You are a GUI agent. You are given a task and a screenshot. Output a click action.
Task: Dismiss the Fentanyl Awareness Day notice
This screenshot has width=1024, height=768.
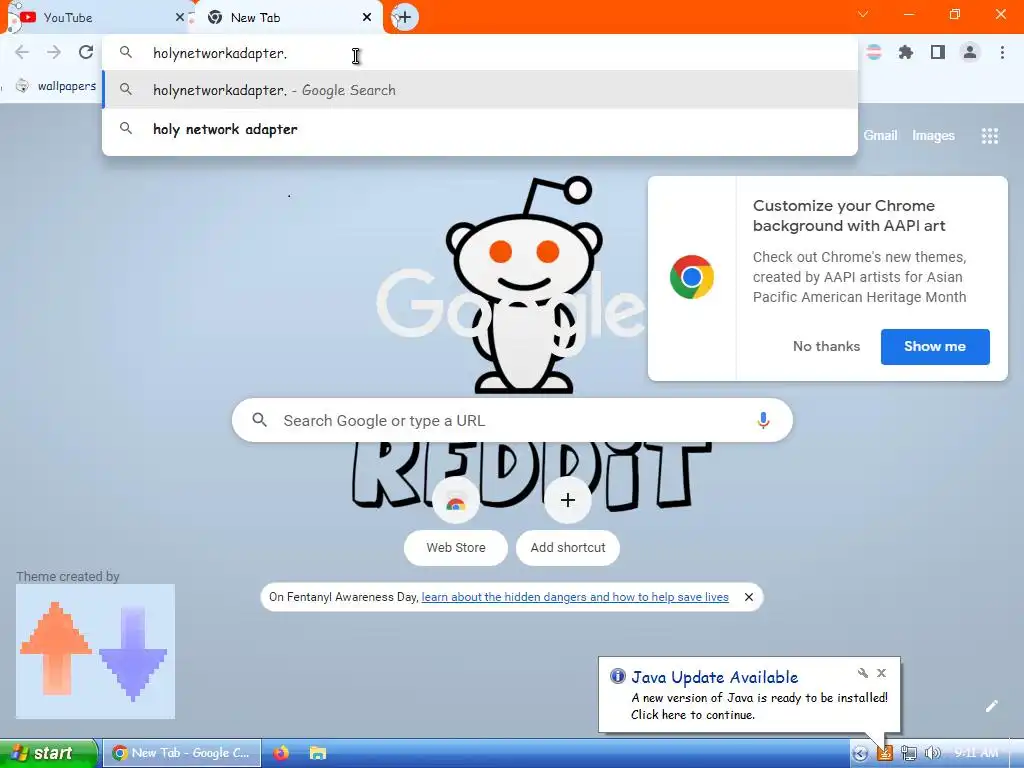point(748,597)
